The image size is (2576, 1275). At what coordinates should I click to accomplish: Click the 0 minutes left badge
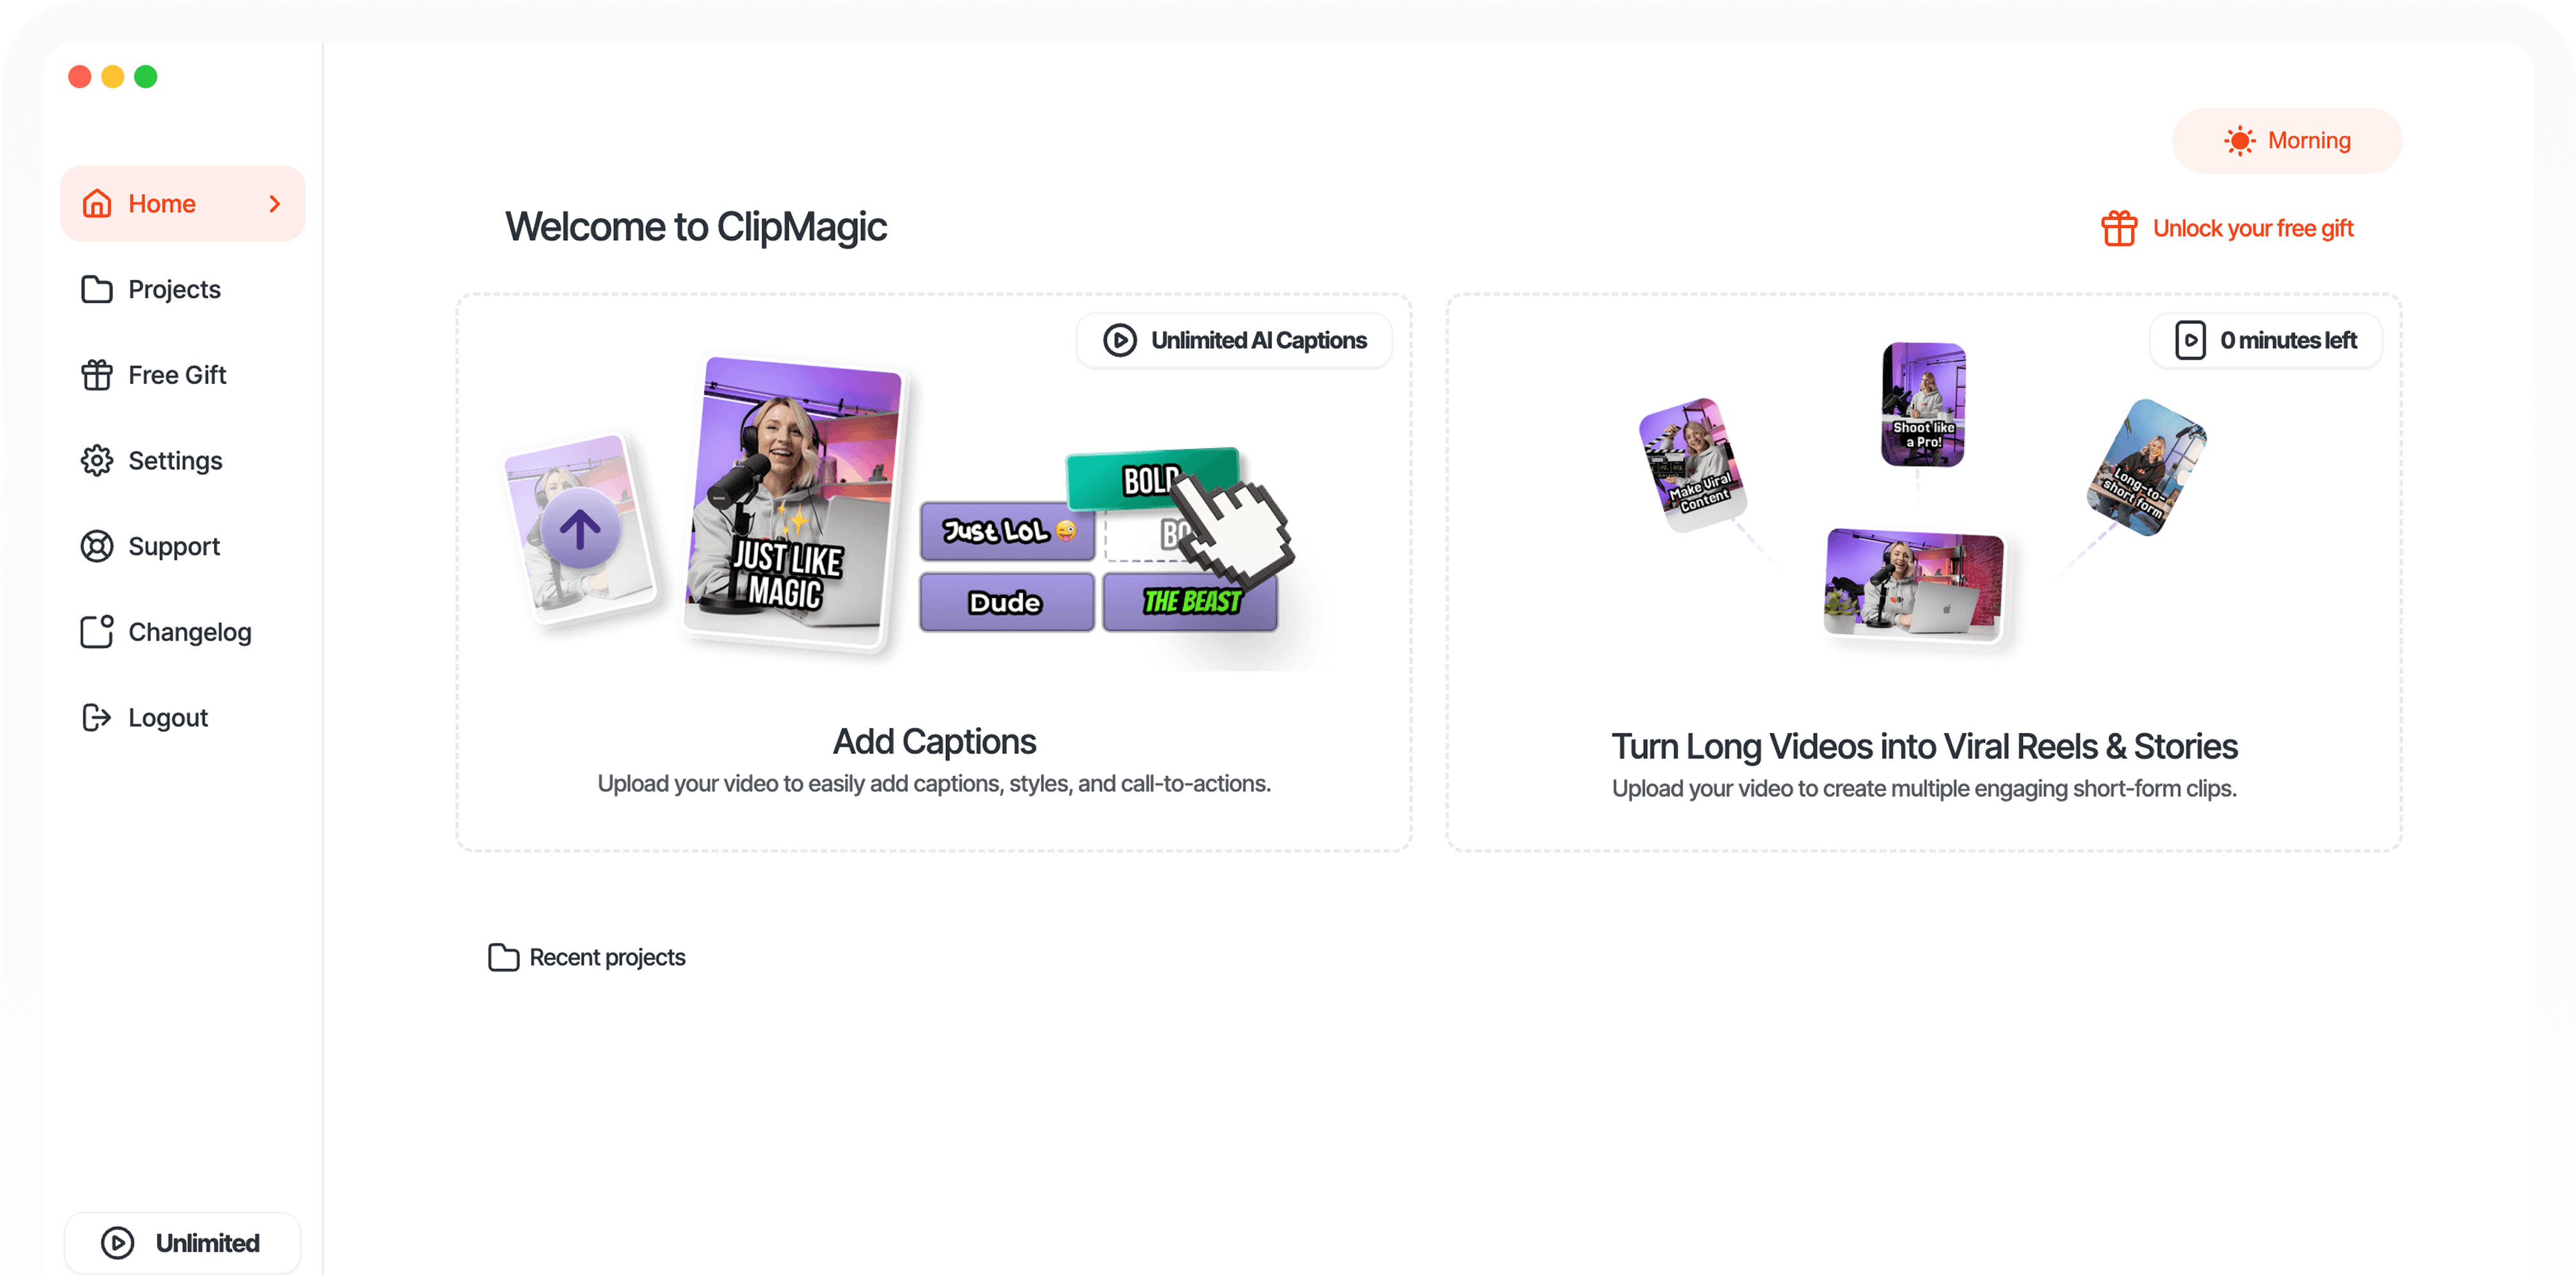[2266, 340]
